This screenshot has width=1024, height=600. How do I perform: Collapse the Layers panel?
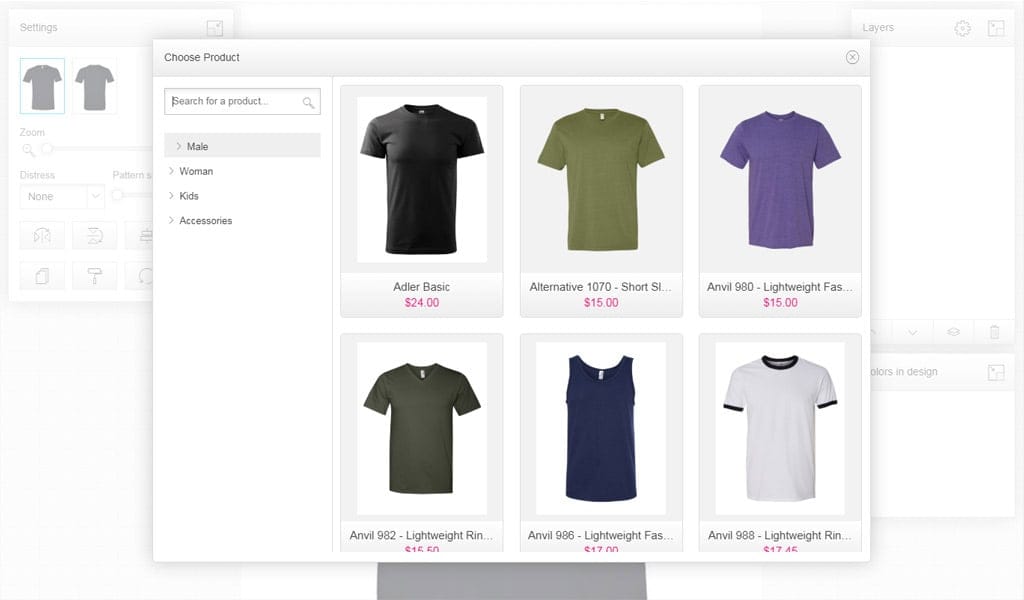point(995,28)
